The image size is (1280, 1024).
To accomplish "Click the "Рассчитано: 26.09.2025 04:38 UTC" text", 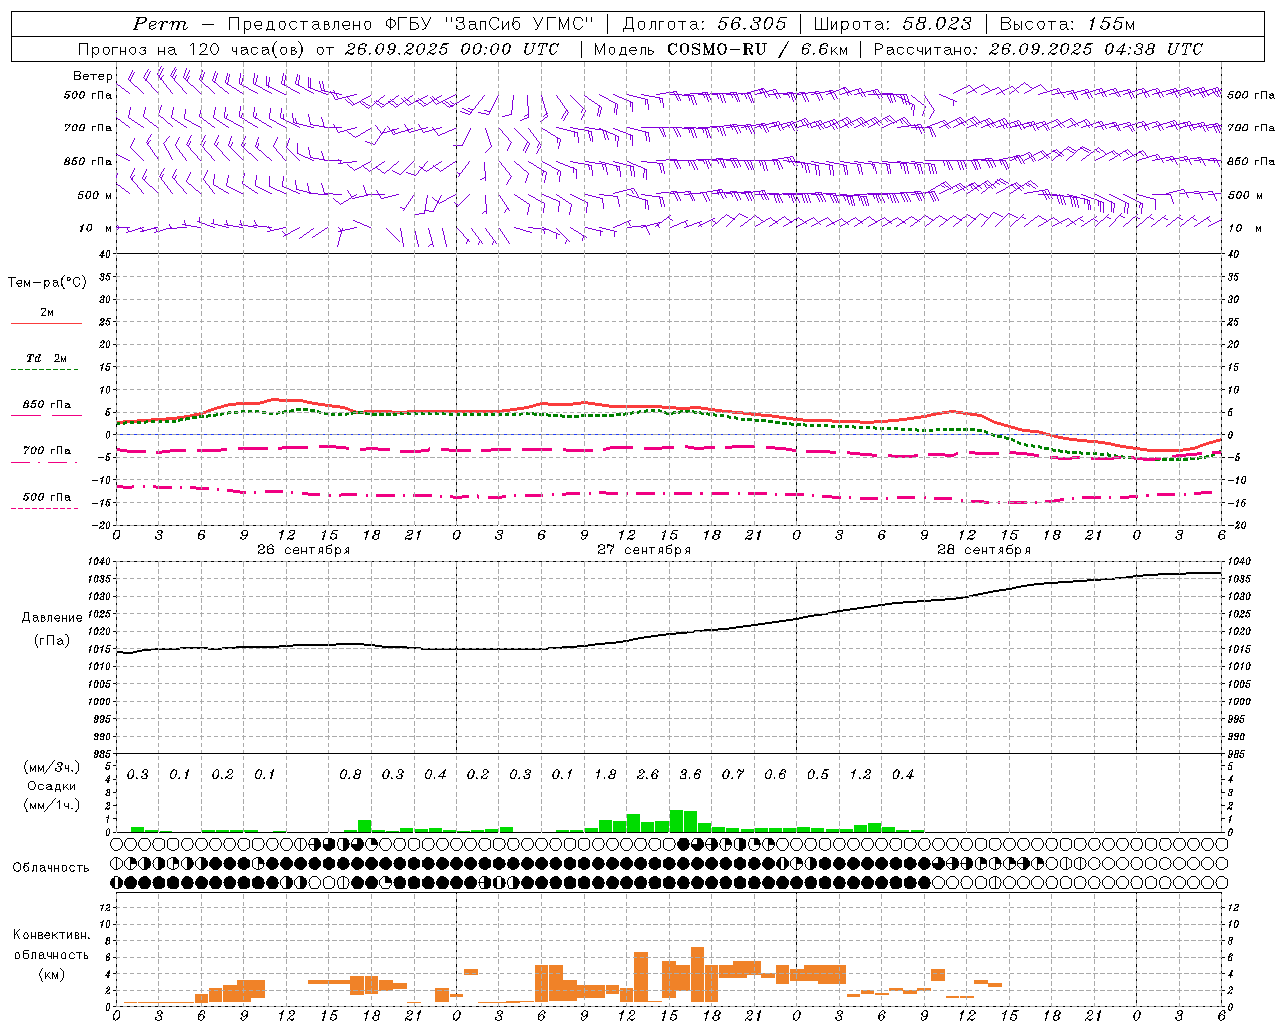I will [1037, 49].
